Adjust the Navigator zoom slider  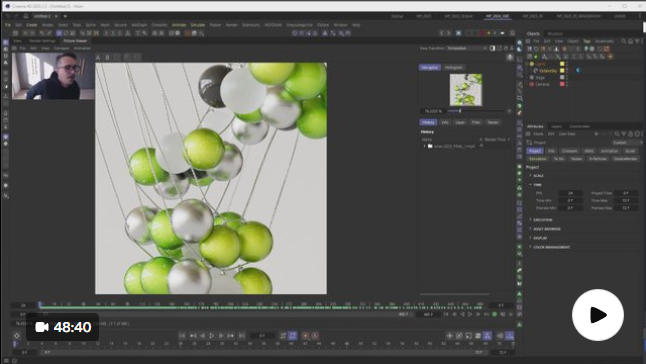(476, 111)
